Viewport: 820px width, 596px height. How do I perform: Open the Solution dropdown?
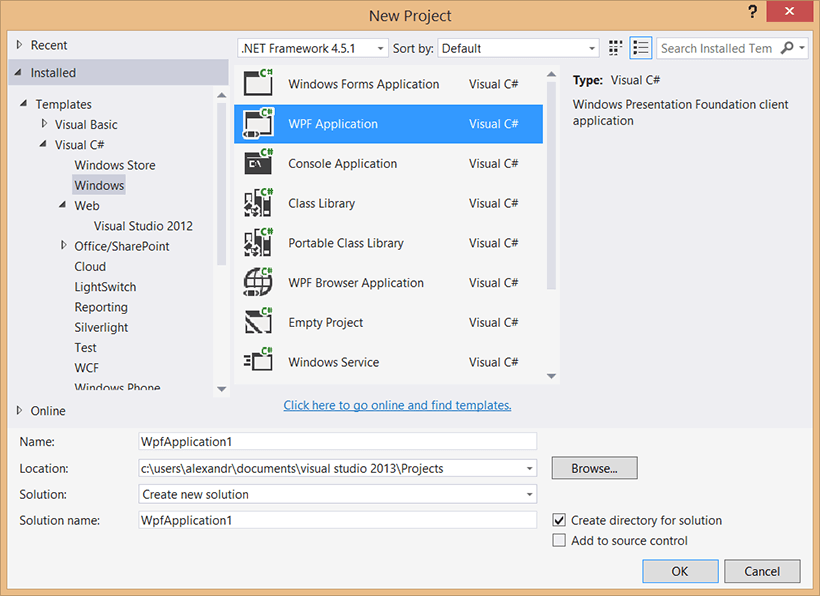(x=337, y=494)
